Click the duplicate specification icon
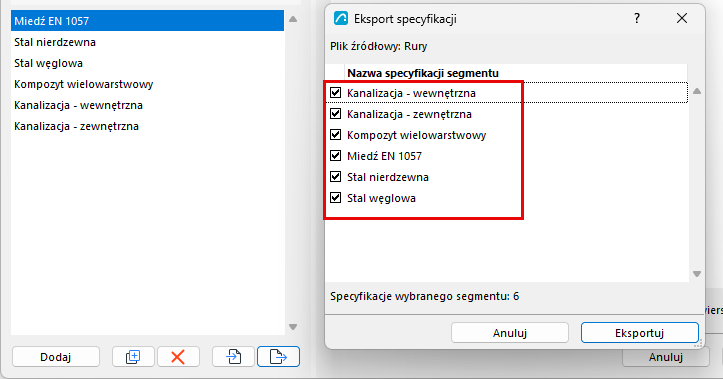The height and width of the screenshot is (379, 723). point(133,356)
